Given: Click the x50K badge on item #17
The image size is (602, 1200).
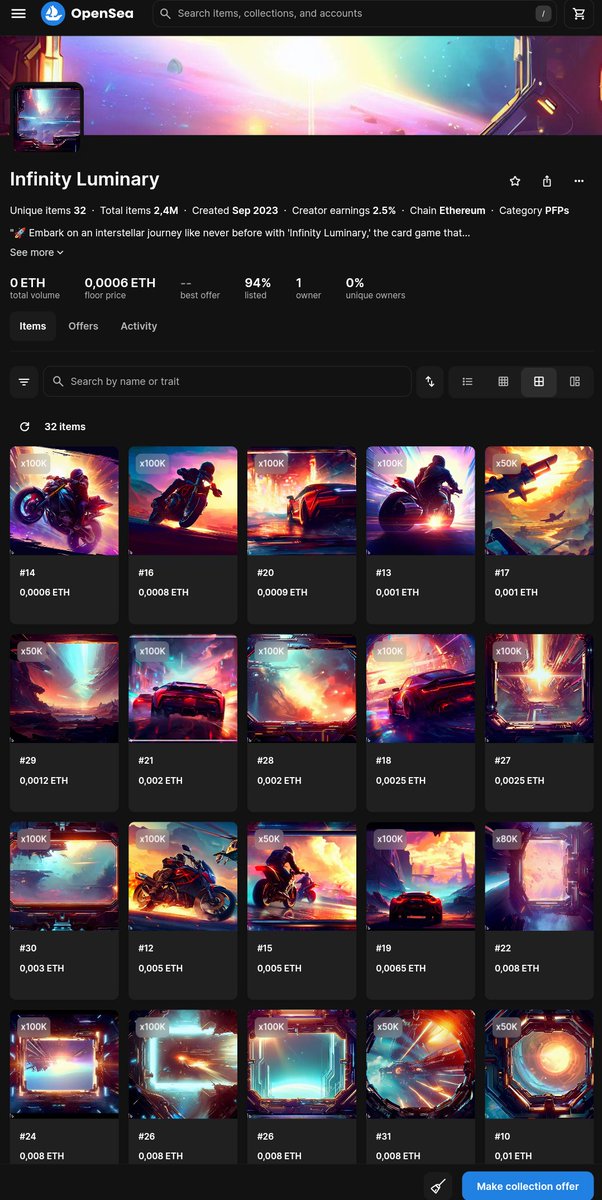Looking at the screenshot, I should tap(507, 464).
